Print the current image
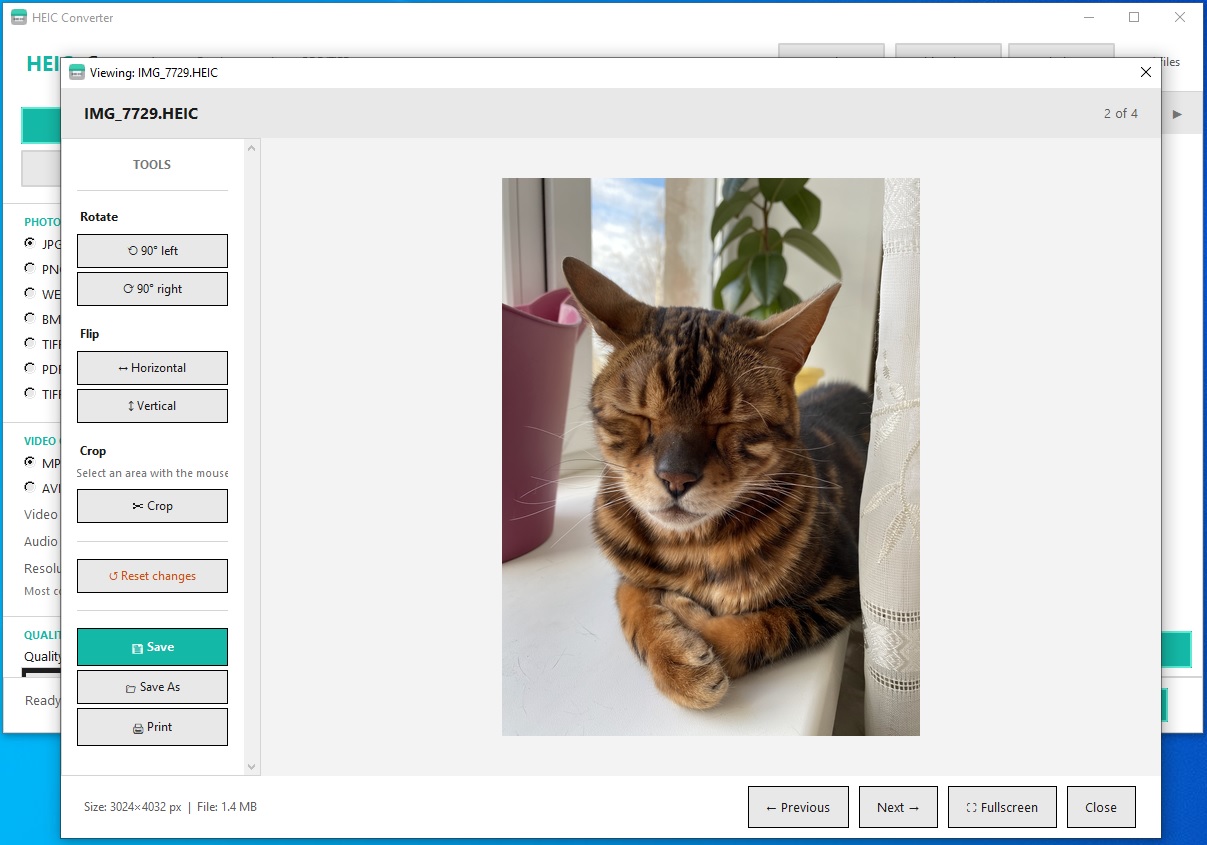The height and width of the screenshot is (845, 1207). pos(152,727)
